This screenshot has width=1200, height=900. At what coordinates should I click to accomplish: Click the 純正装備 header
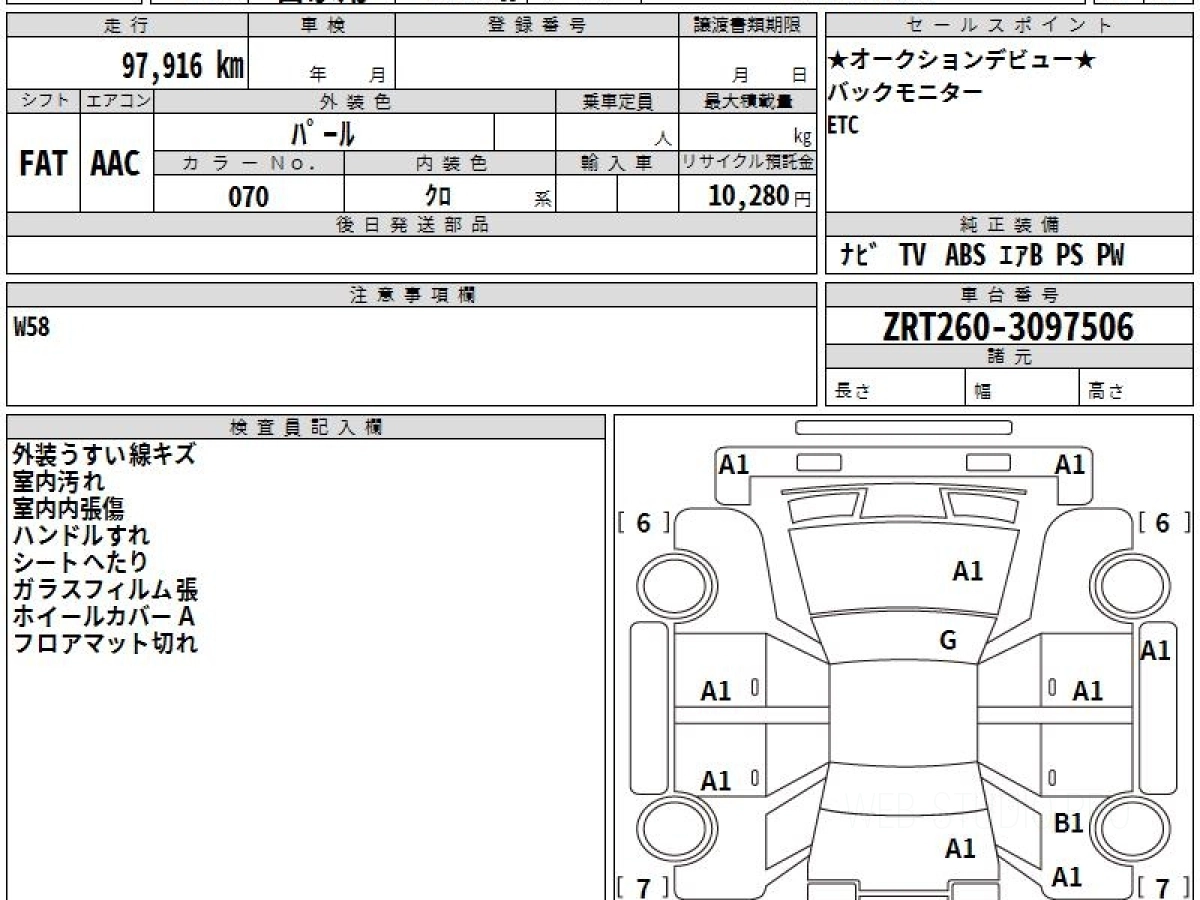tap(1010, 225)
